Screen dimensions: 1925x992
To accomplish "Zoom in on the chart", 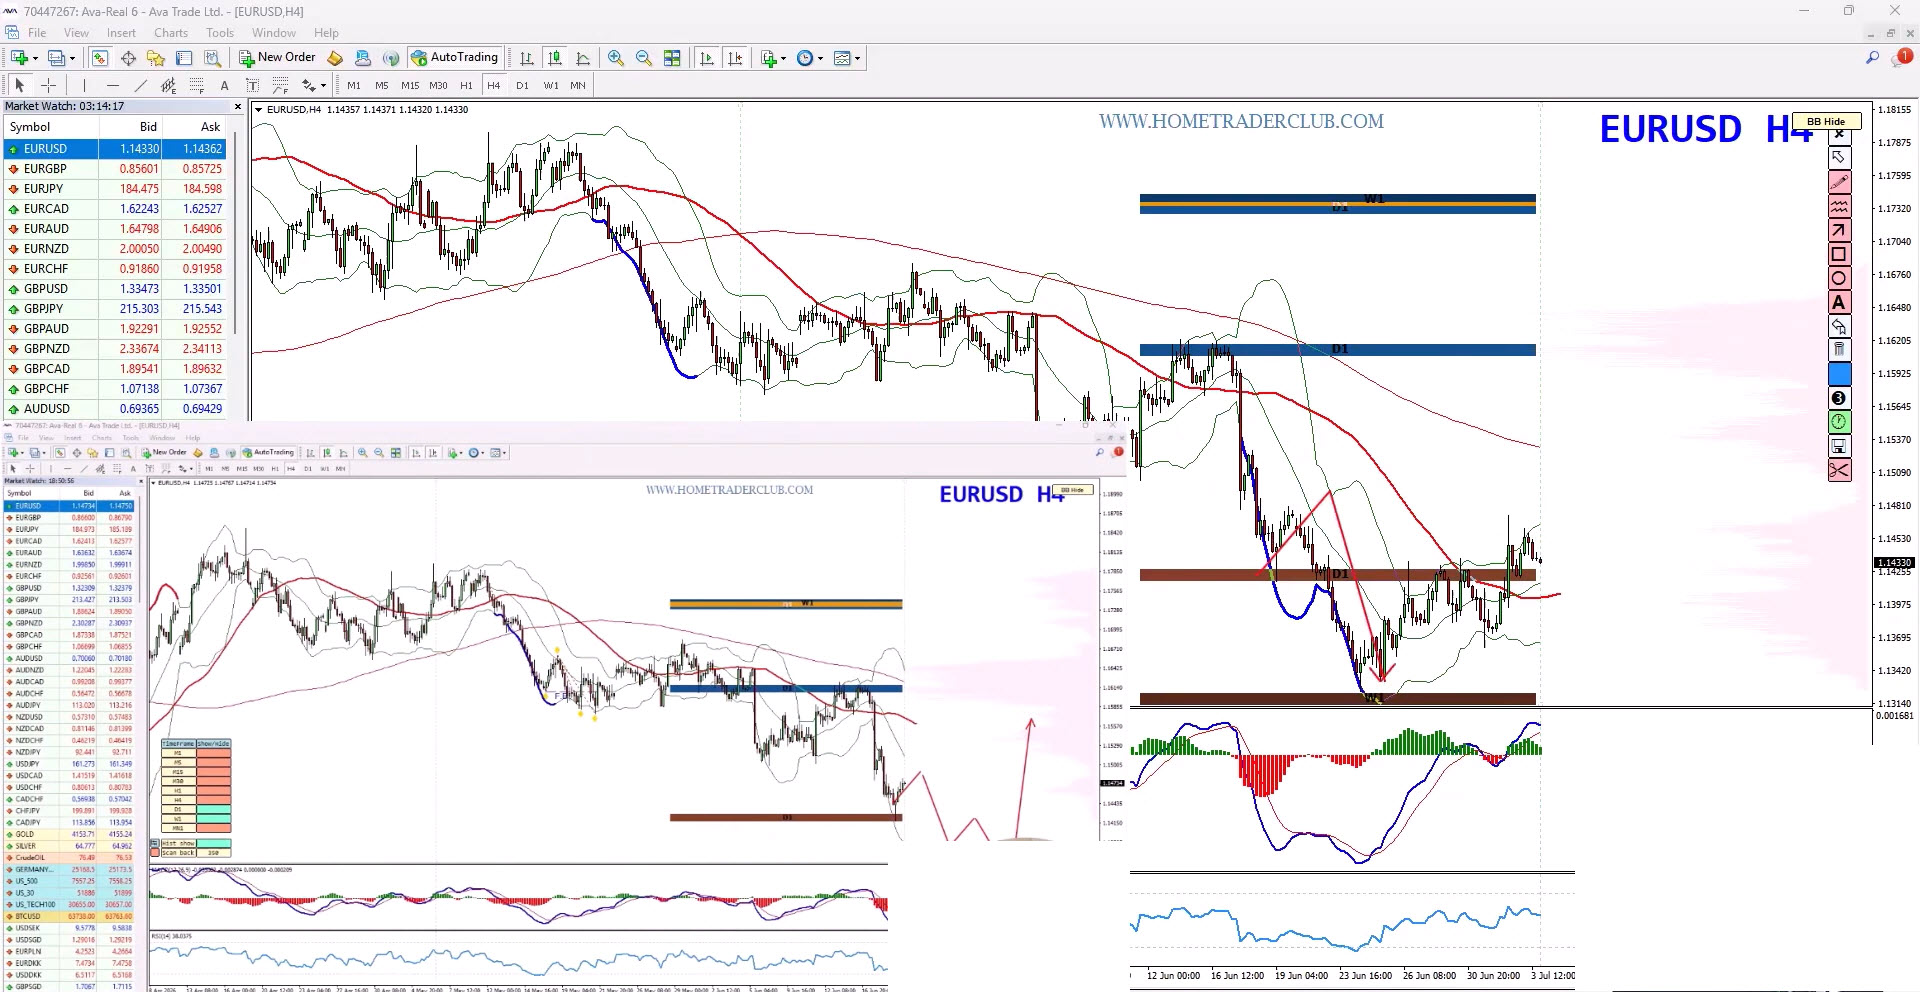I will tap(616, 58).
